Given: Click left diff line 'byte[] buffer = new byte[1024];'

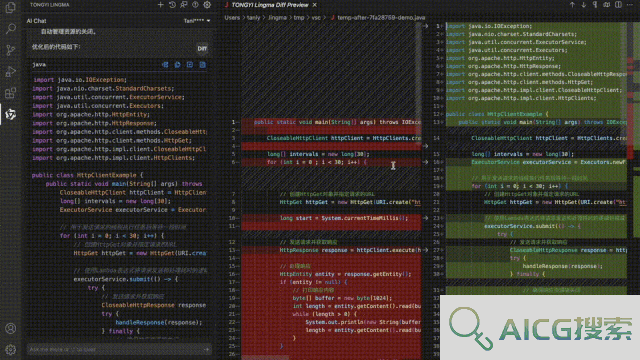Looking at the screenshot, I should tap(342, 298).
